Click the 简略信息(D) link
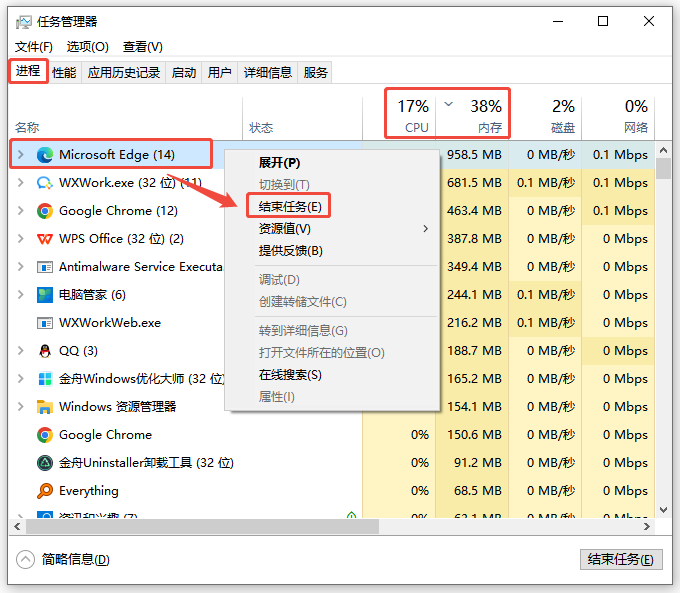 point(75,560)
